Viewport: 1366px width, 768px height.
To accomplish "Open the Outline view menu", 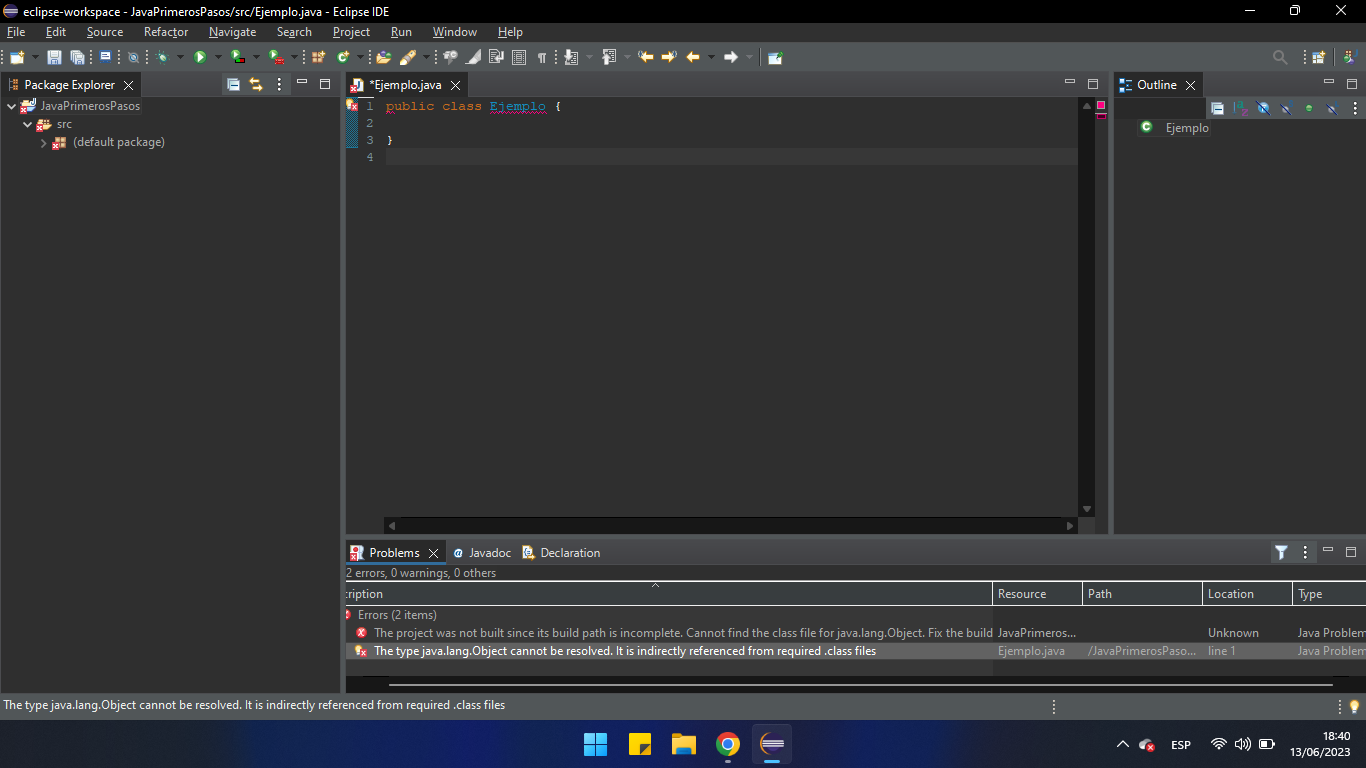I will [x=1355, y=108].
